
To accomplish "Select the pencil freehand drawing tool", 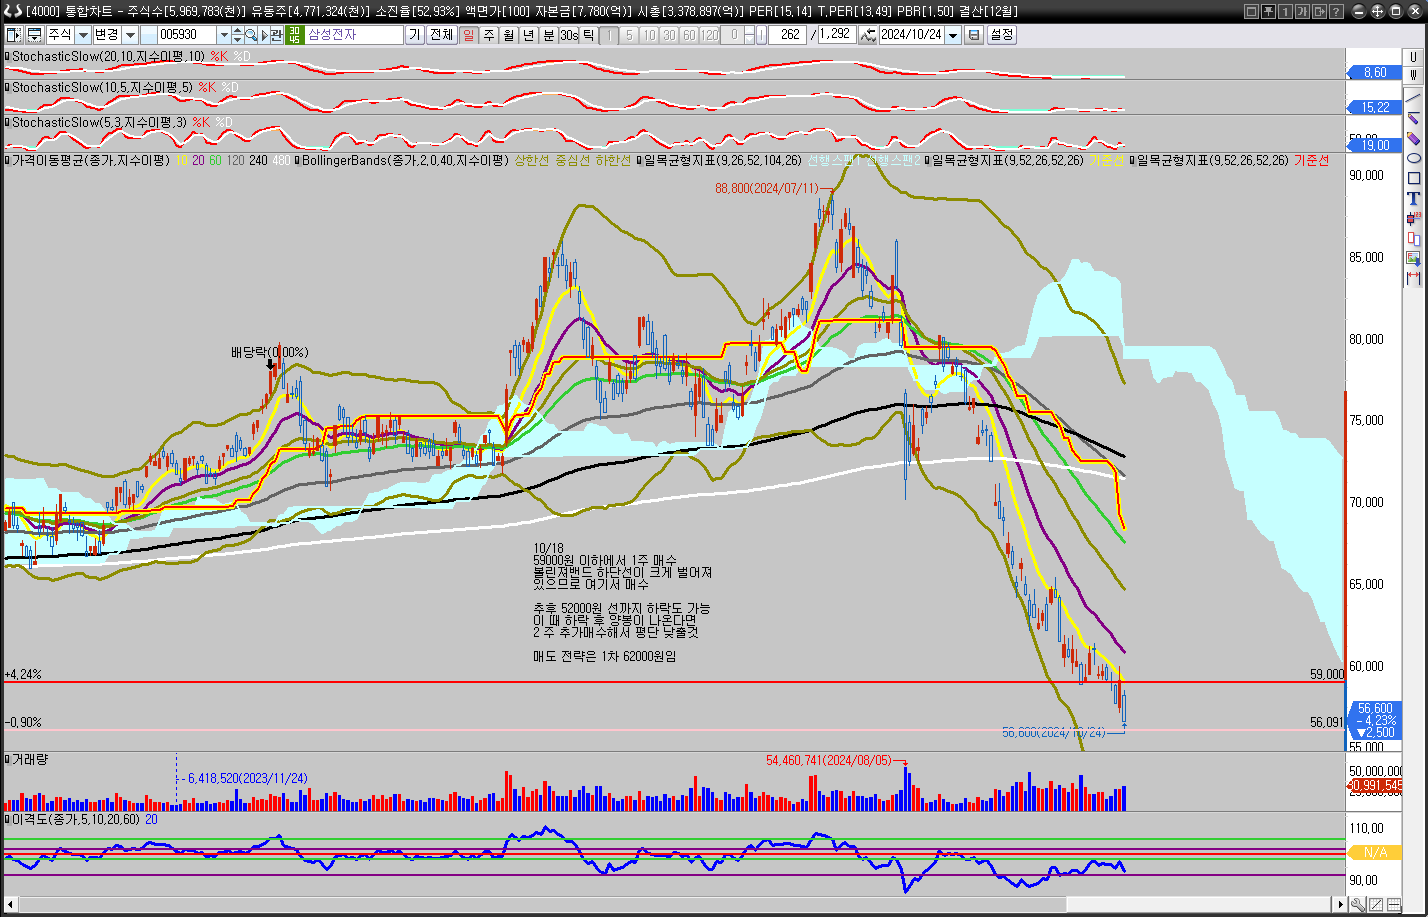I will pos(1413,119).
